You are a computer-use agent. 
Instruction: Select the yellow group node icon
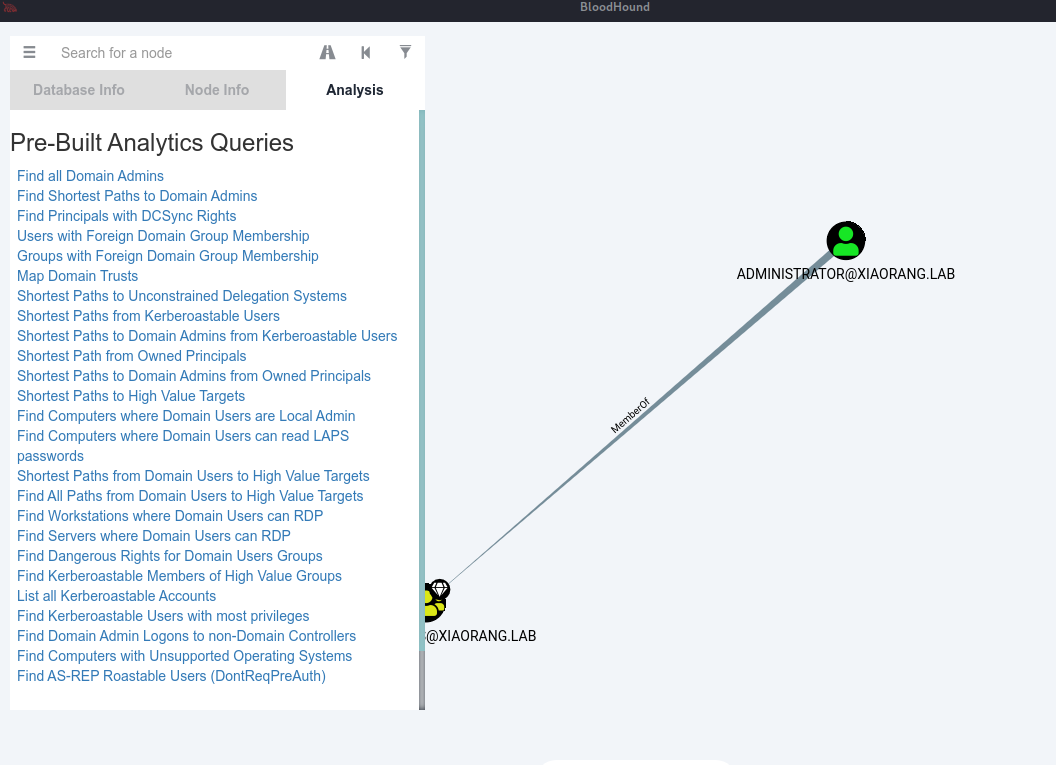point(431,604)
